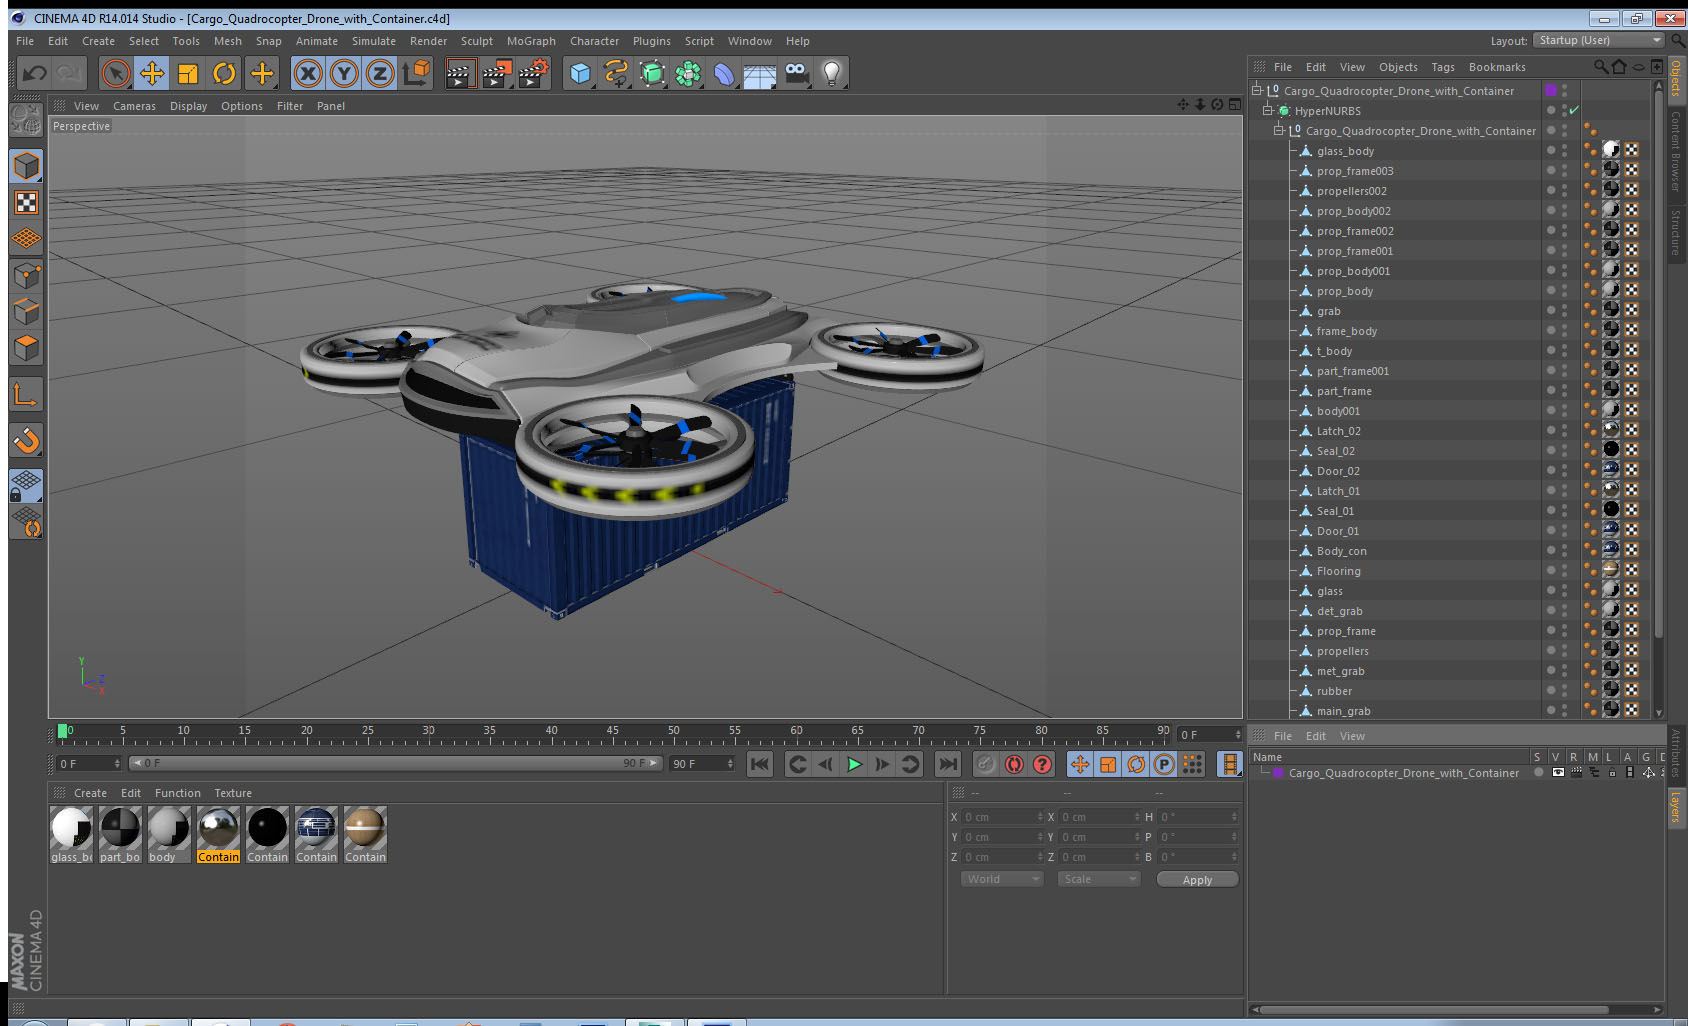The height and width of the screenshot is (1026, 1688).
Task: Select the part_bo material swatch
Action: 120,835
